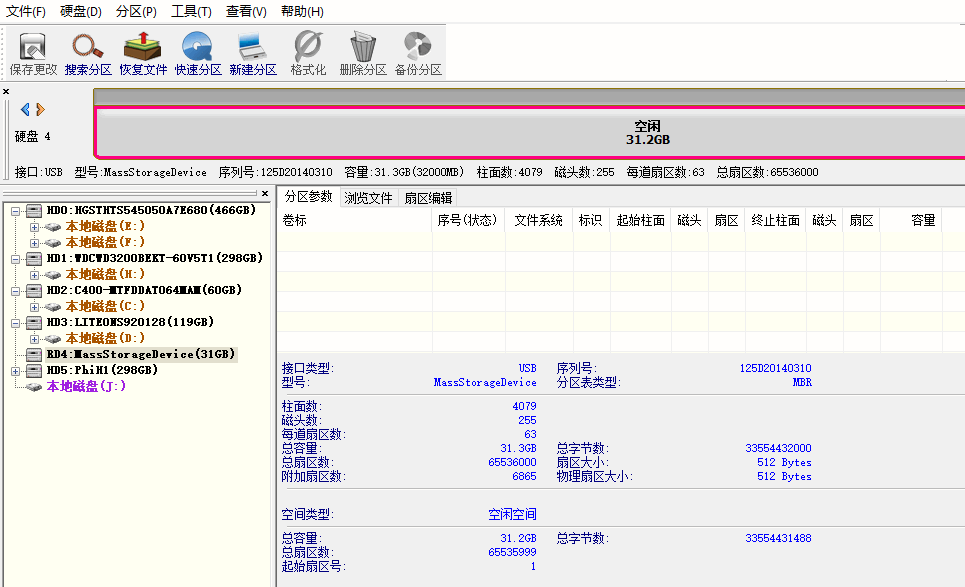Open the 硬盘(D) menu
This screenshot has height=587, width=965.
(81, 12)
